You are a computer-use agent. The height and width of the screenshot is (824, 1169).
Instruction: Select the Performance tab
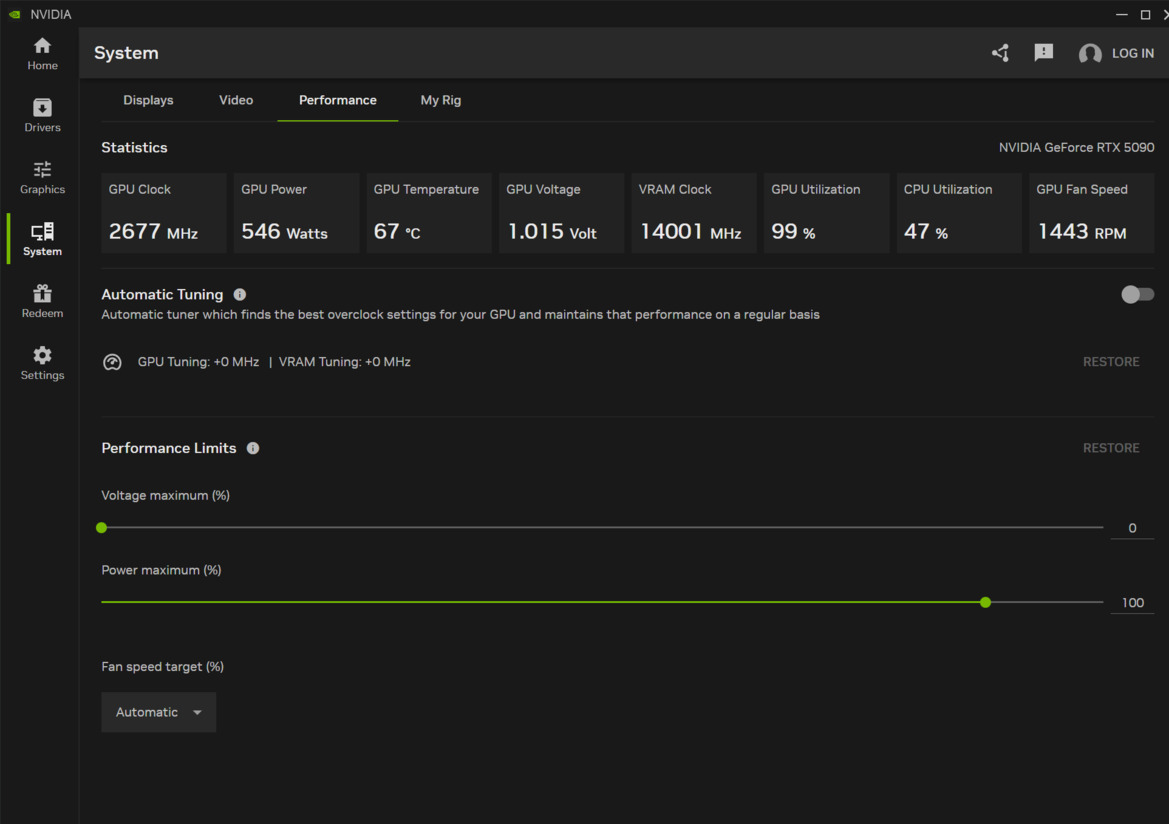[338, 100]
